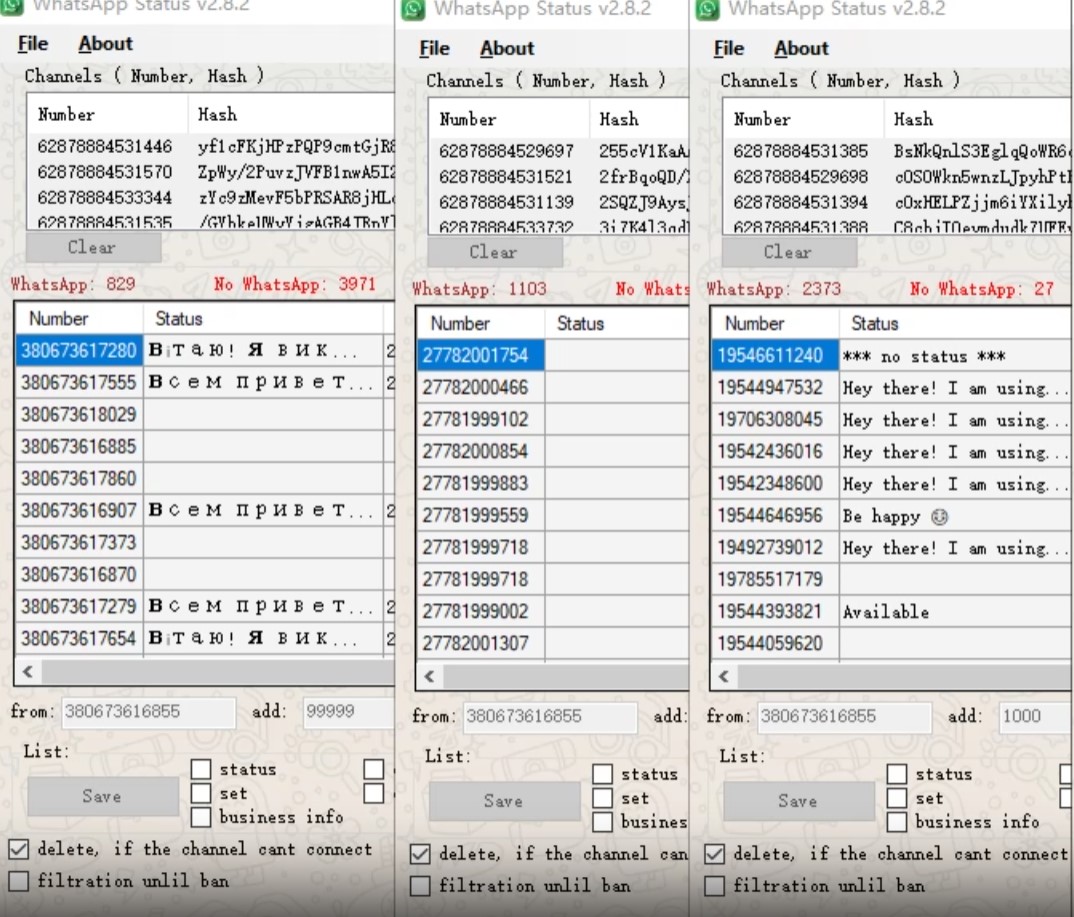The height and width of the screenshot is (917, 1074).
Task: Open About menu in left window
Action: (105, 44)
